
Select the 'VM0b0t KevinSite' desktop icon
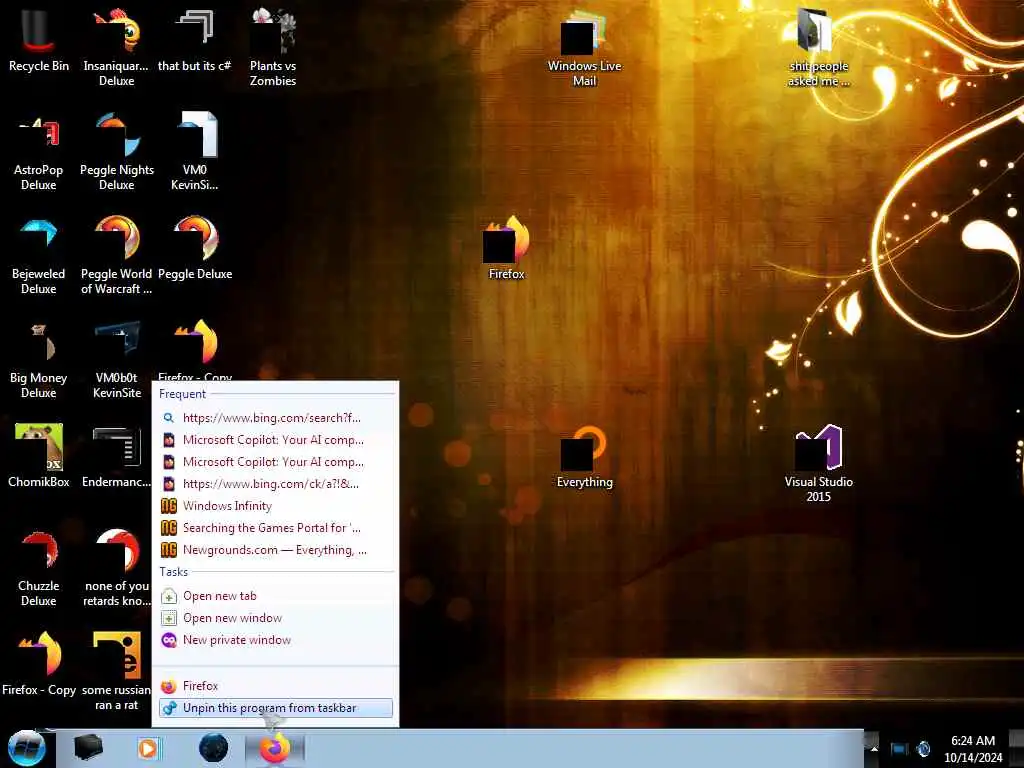117,359
